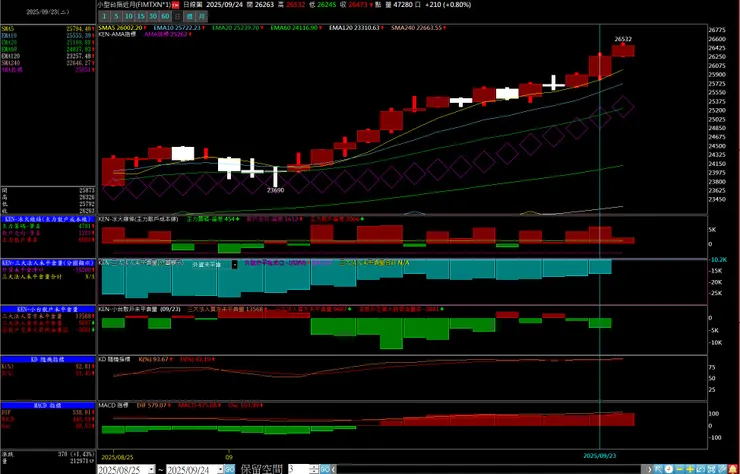This screenshot has width=740, height=474.
Task: Switch to the 5-minute timeframe
Action: [x=116, y=16]
